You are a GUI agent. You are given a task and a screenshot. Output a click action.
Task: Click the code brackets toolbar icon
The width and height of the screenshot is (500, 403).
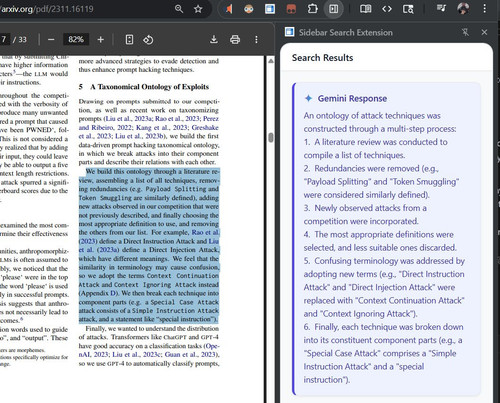pos(387,9)
